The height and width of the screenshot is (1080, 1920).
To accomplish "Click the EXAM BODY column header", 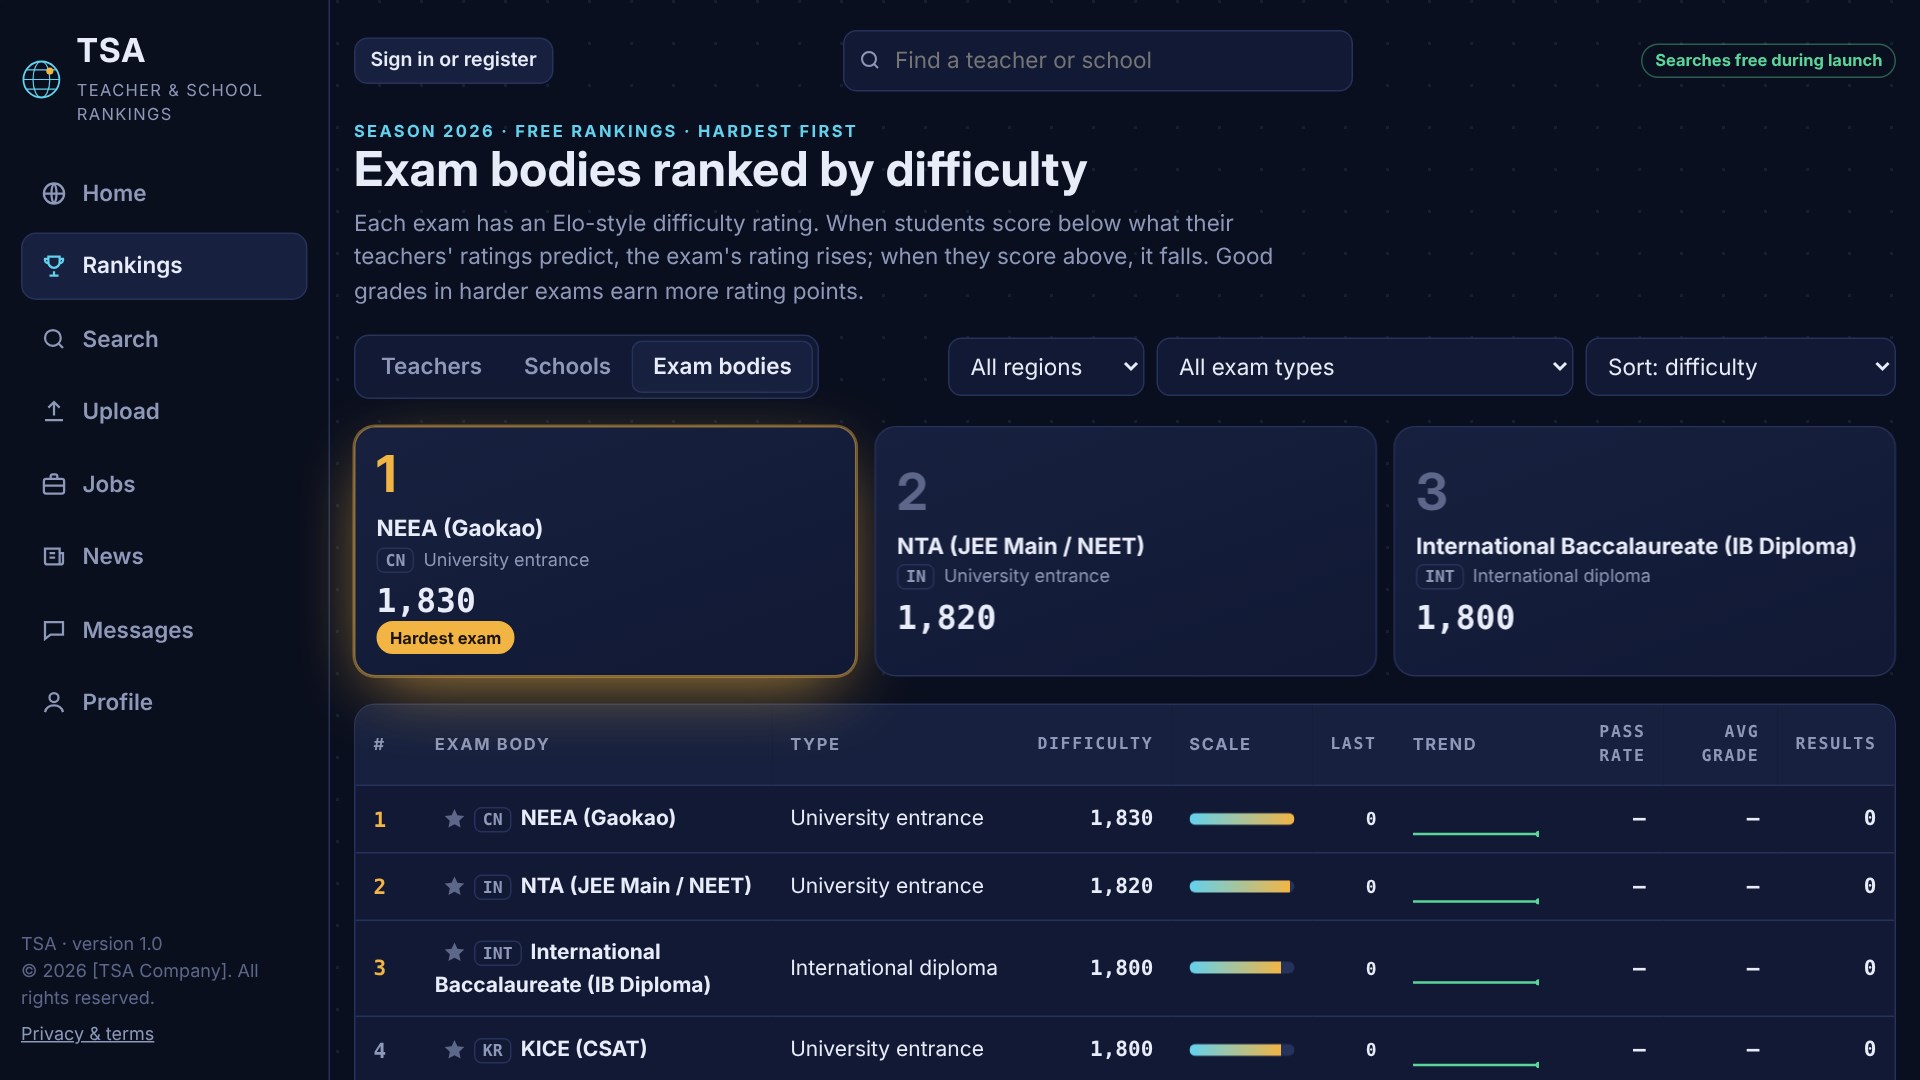I will [x=491, y=744].
